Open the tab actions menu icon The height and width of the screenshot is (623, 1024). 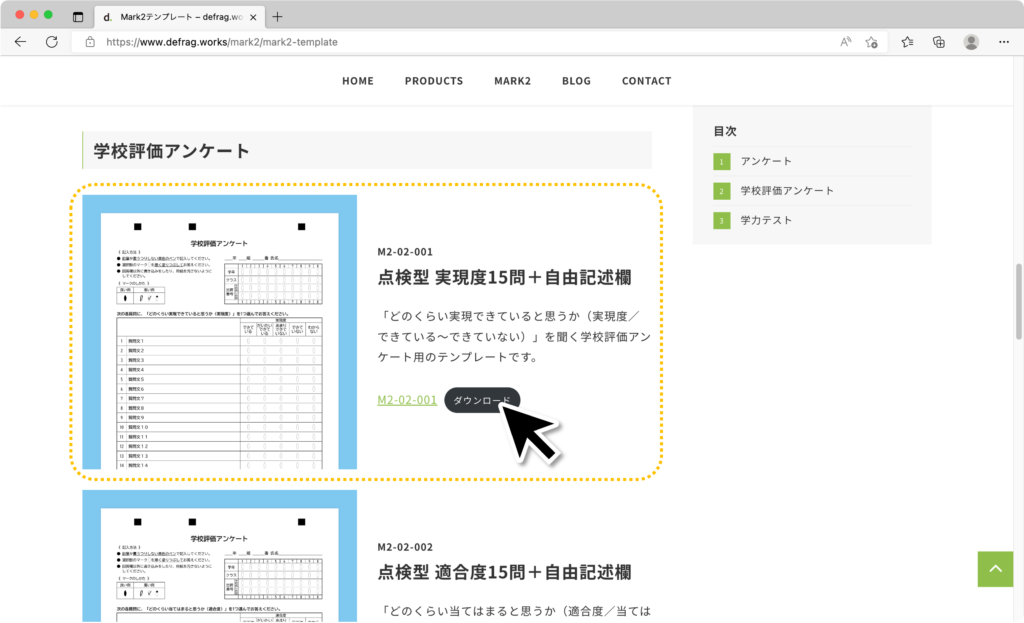[x=78, y=17]
